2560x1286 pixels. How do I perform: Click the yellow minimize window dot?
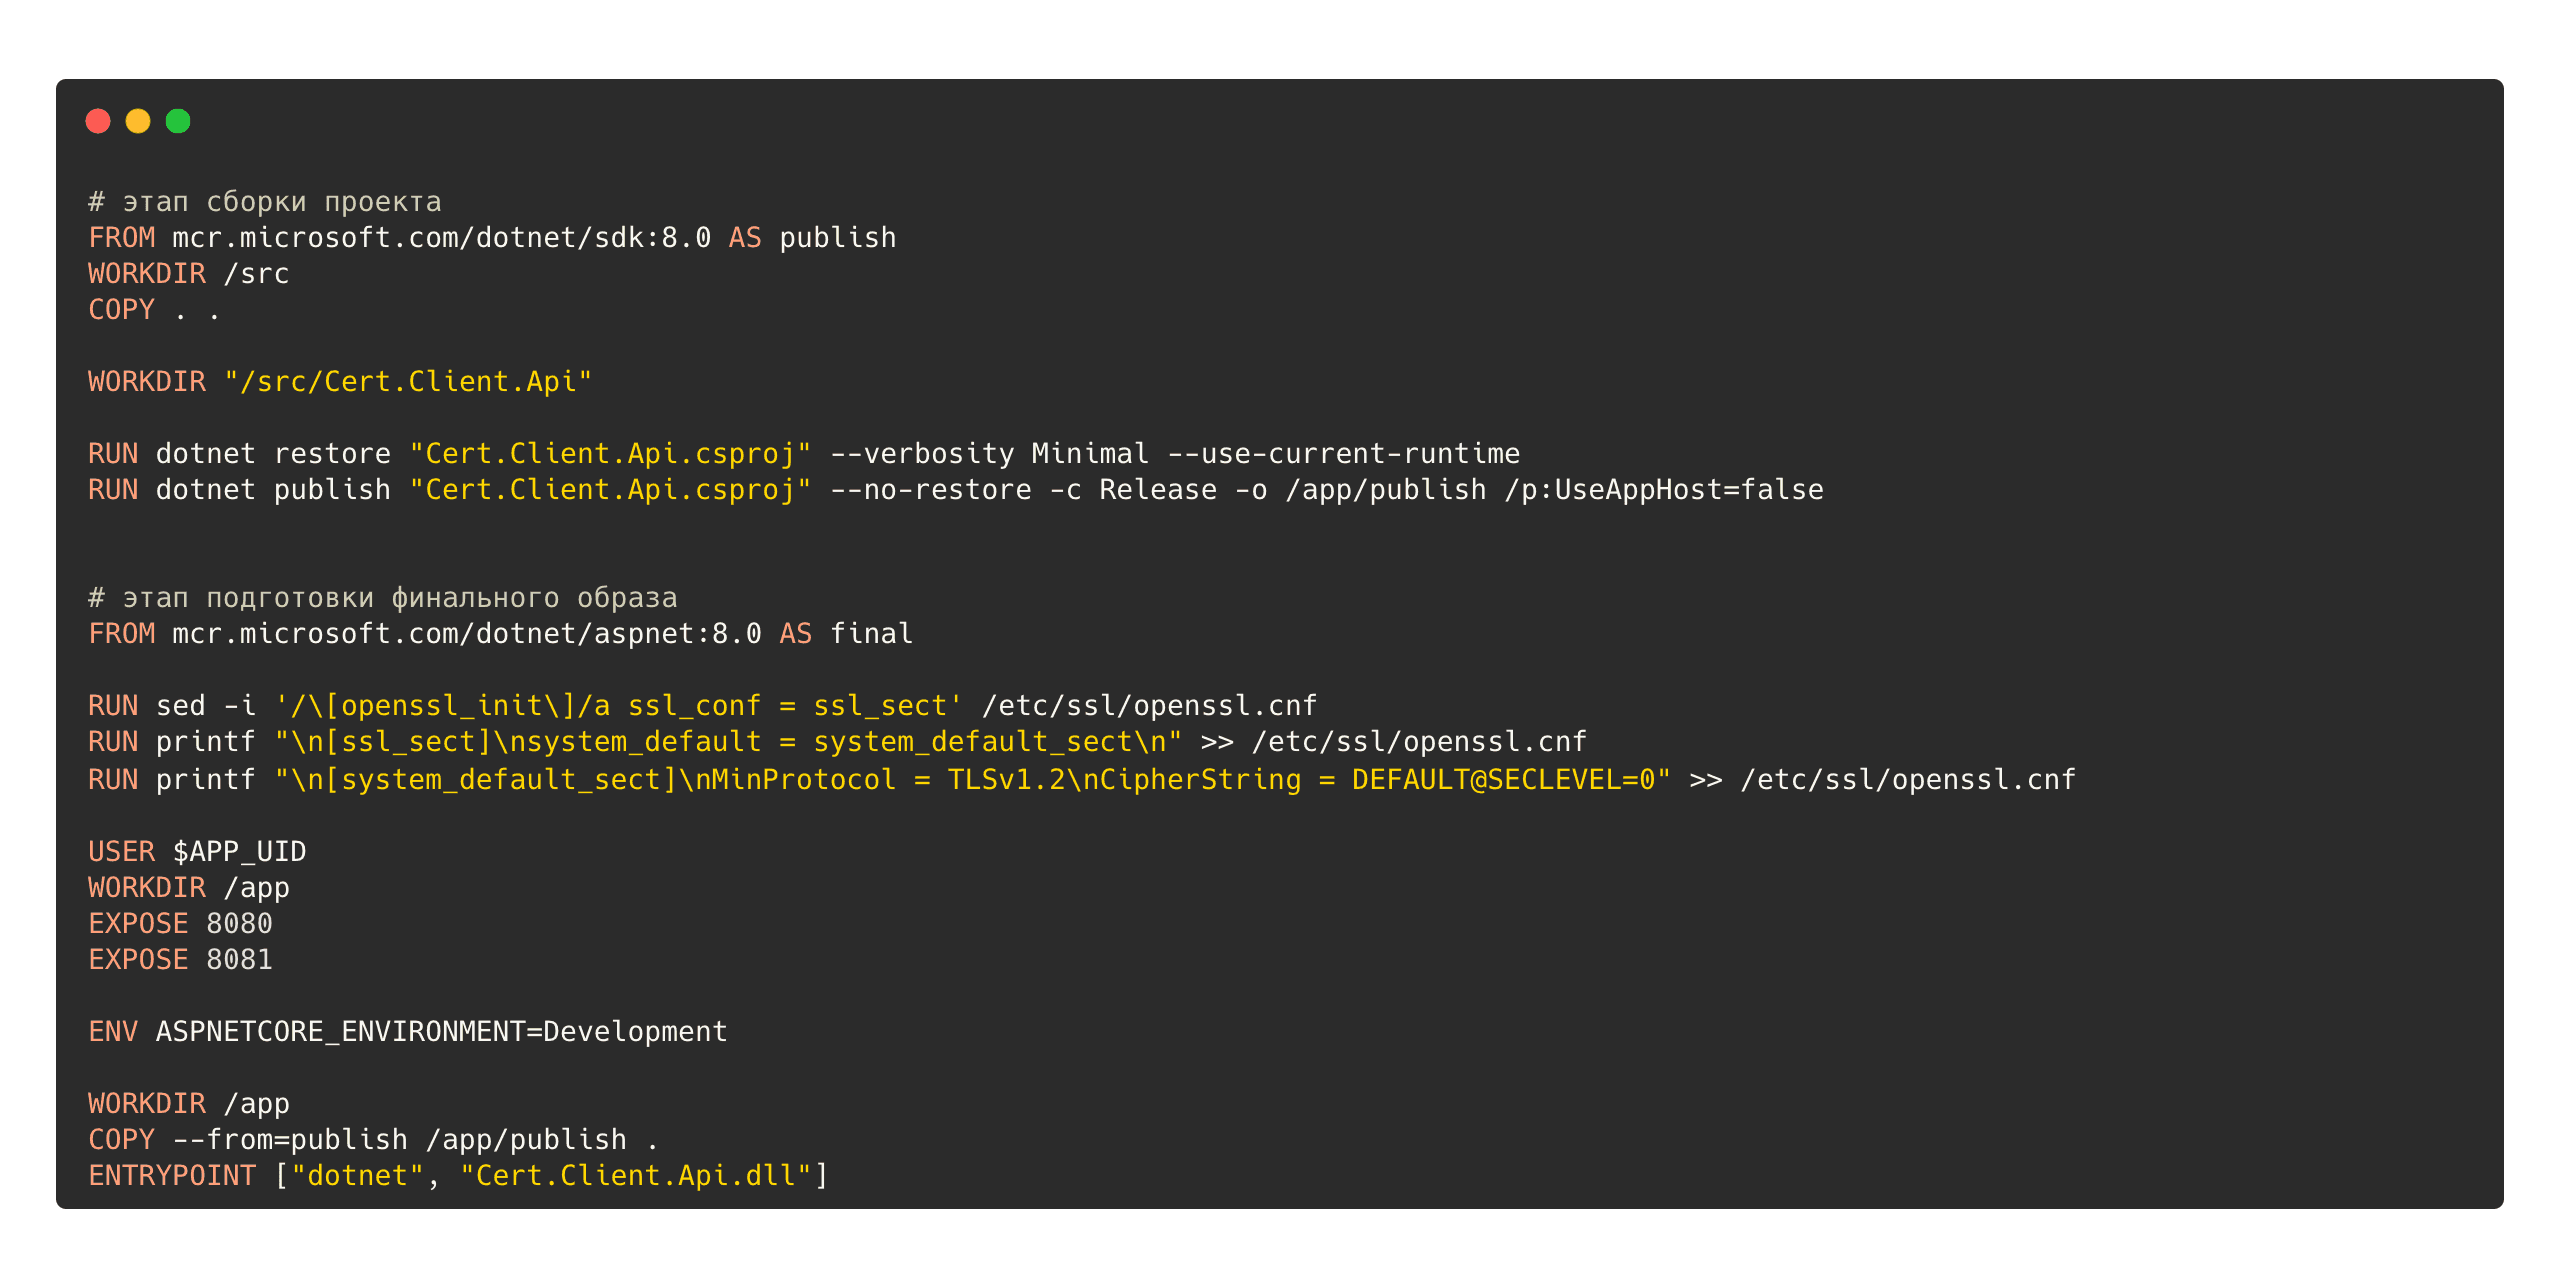pos(138,121)
